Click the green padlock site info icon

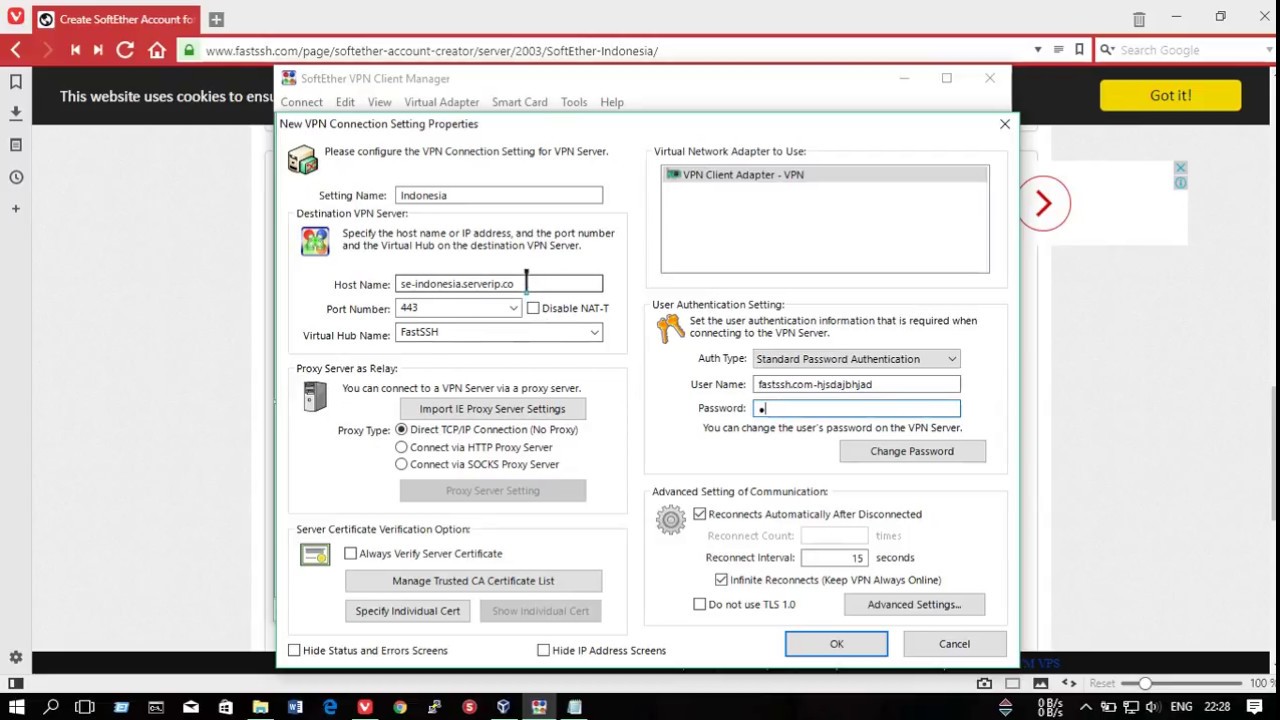[189, 50]
